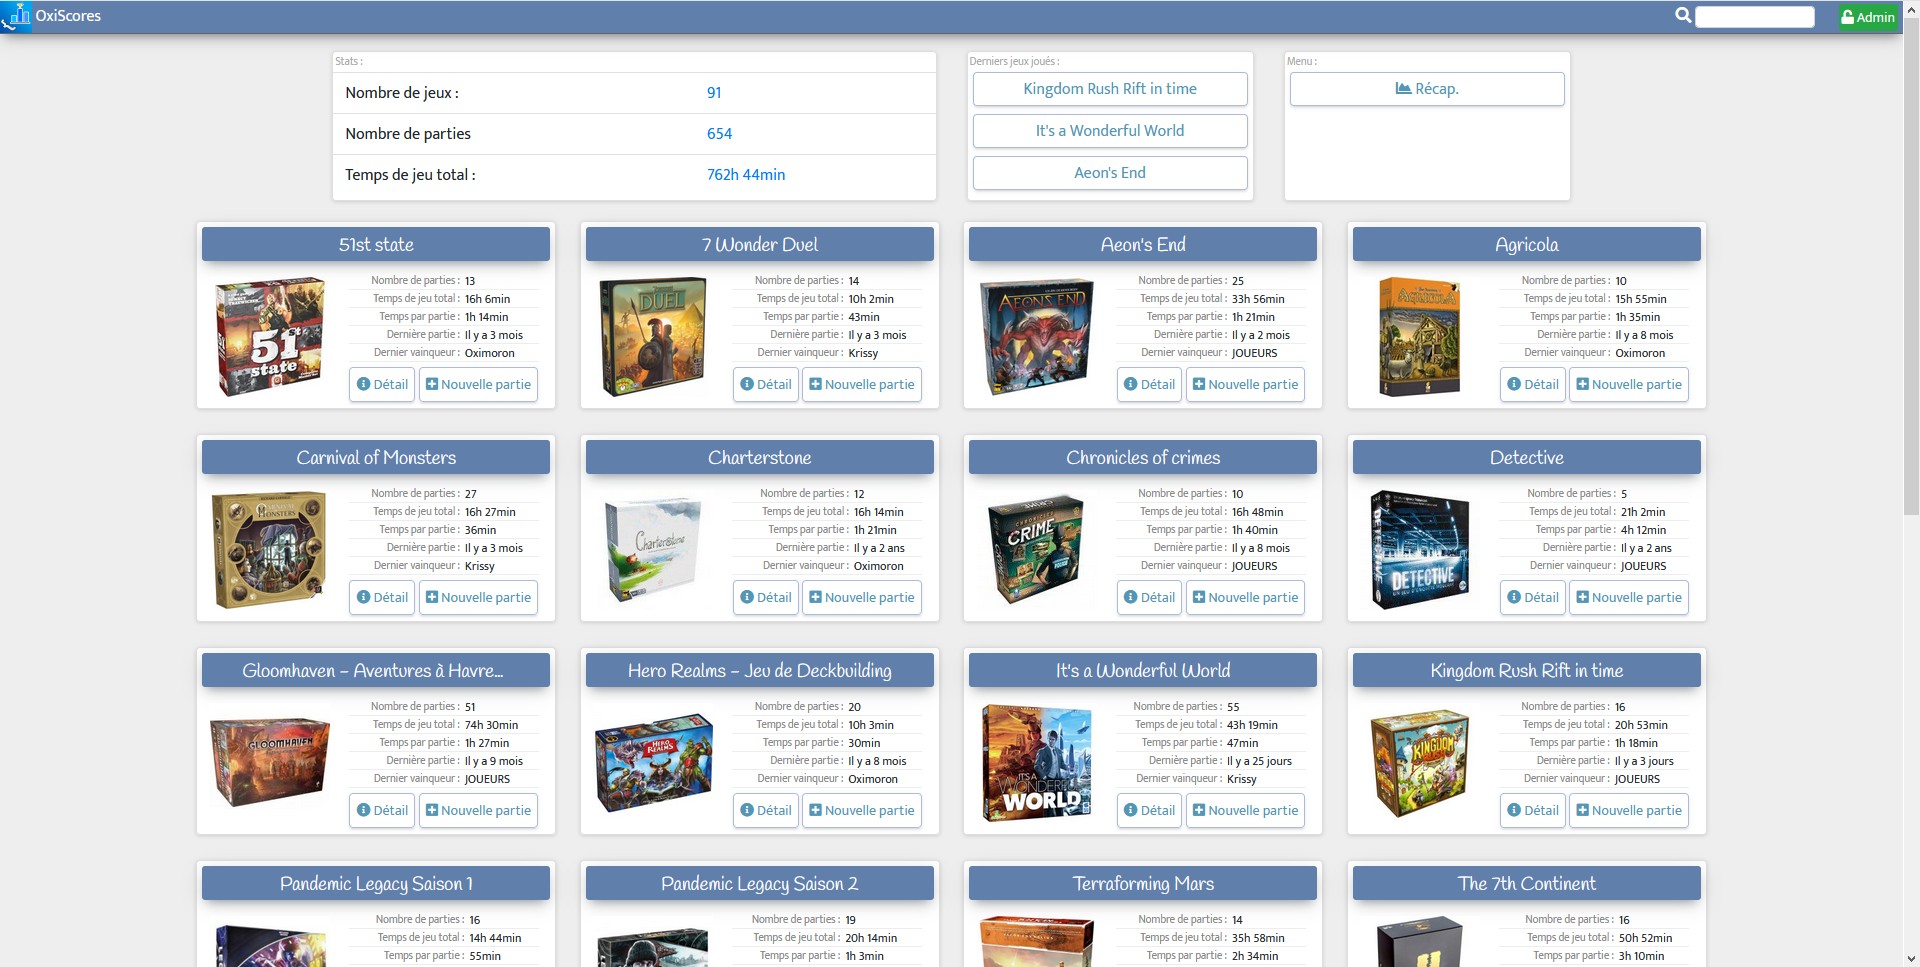Click the Aeon's End box cover image
This screenshot has height=967, width=1920.
coord(1036,337)
